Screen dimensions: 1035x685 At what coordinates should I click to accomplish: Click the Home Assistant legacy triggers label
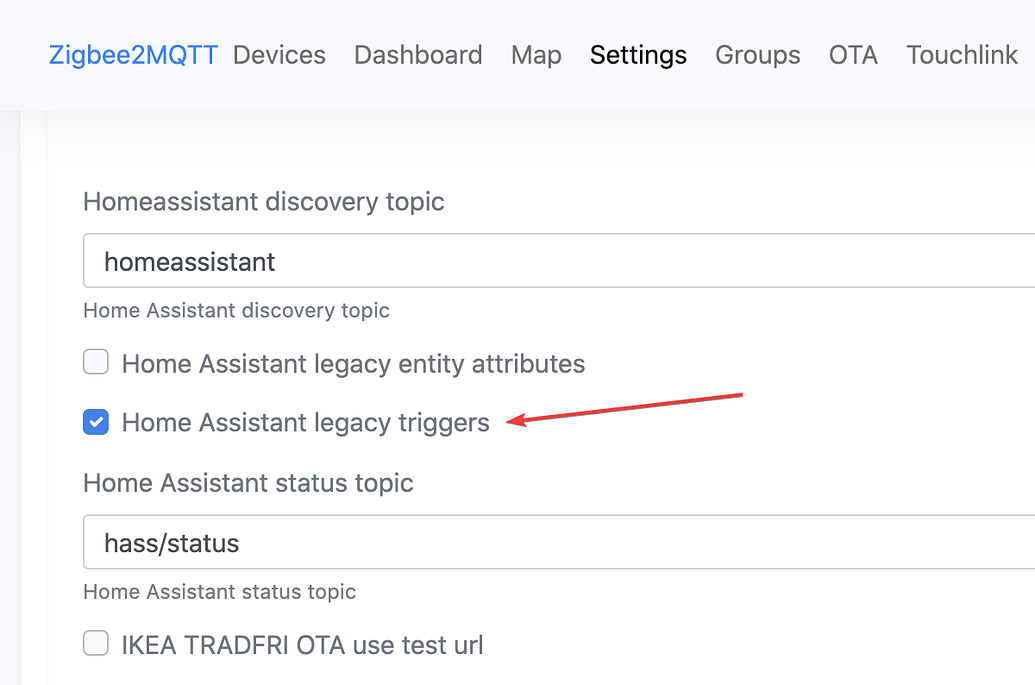pyautogui.click(x=305, y=422)
